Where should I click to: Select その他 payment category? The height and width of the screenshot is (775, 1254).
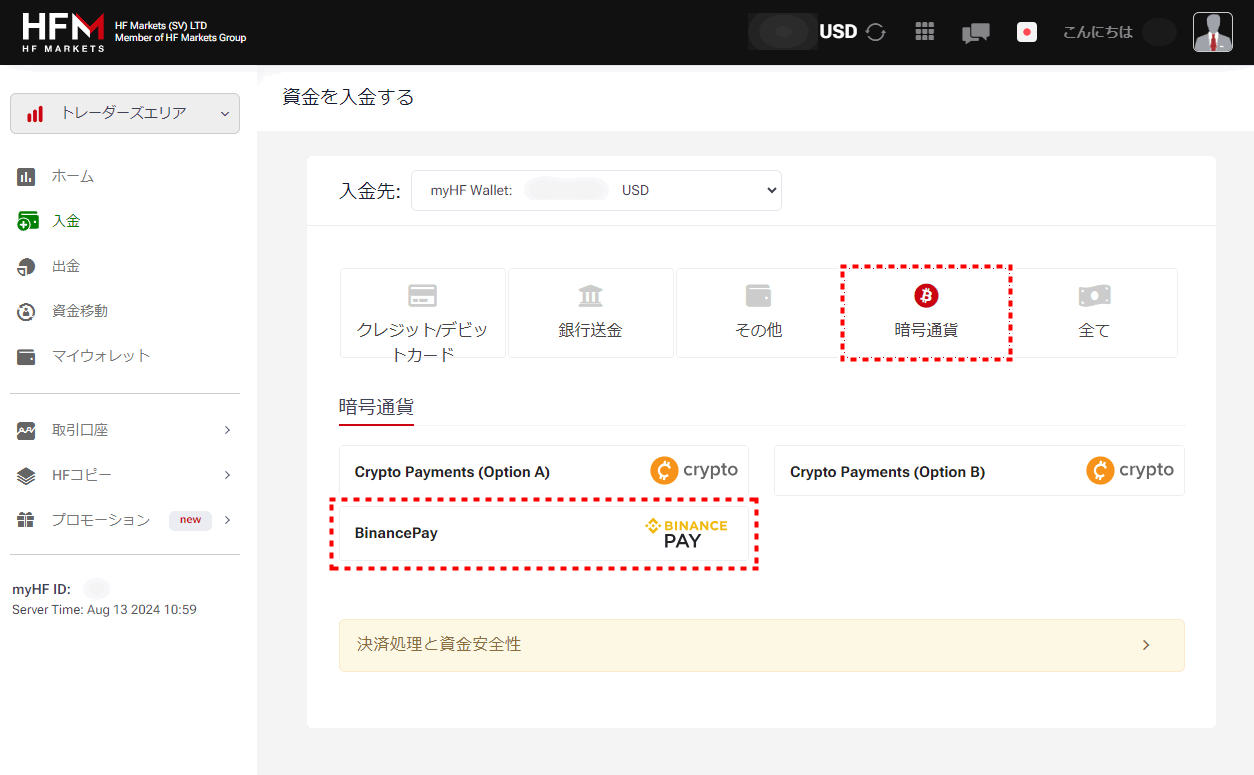pyautogui.click(x=759, y=313)
